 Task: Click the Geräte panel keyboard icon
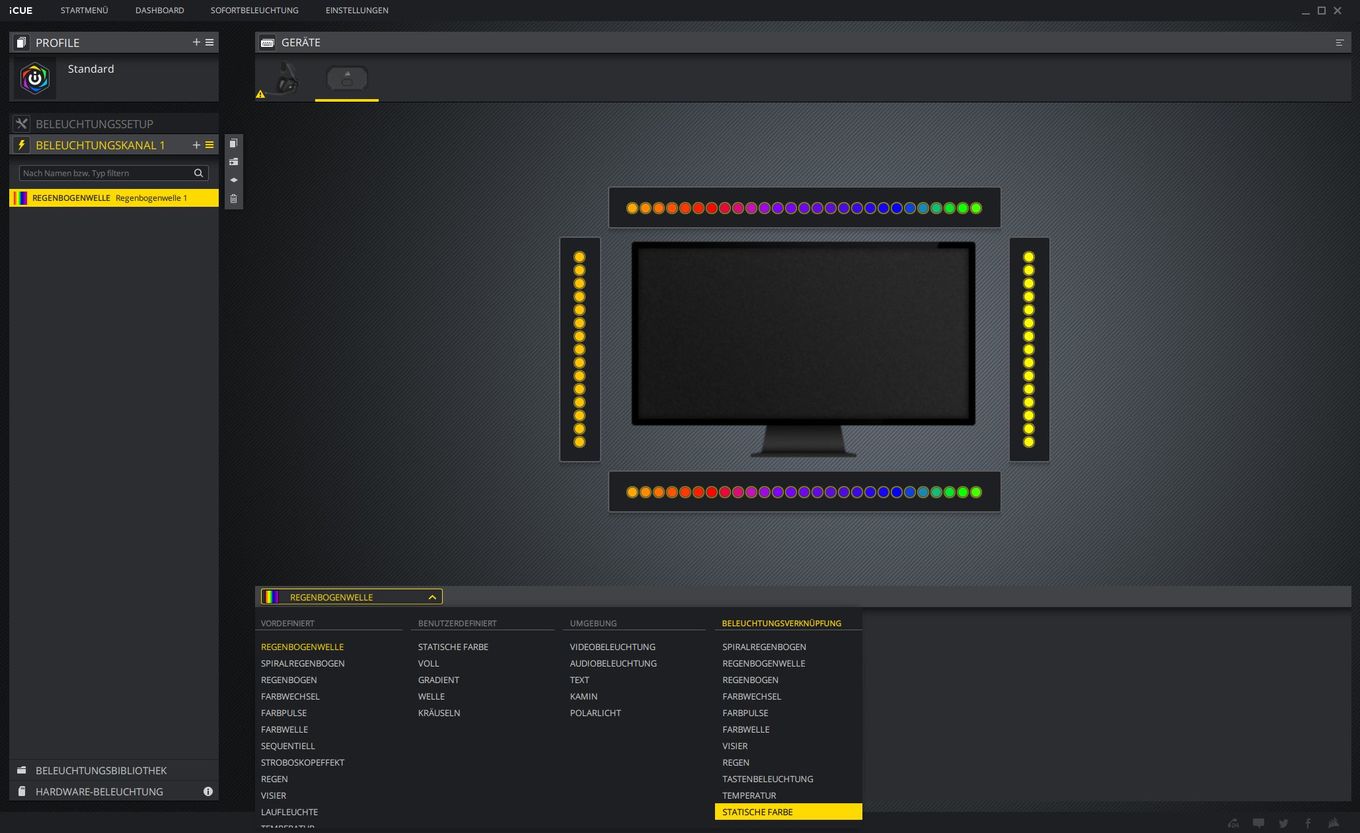click(x=267, y=43)
